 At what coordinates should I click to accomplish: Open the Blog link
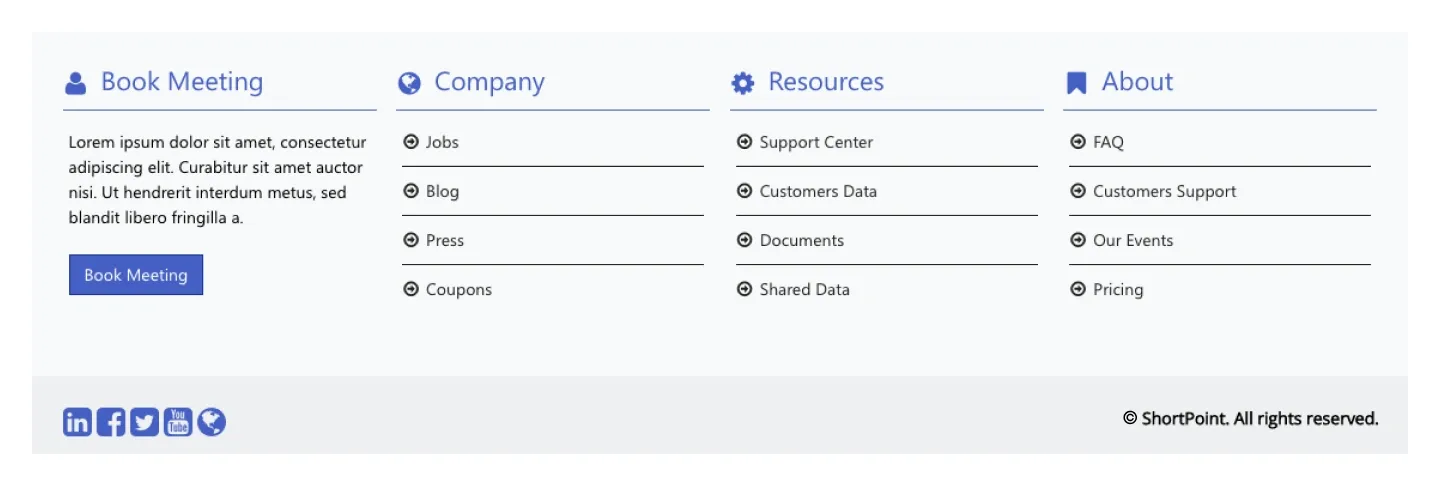click(442, 191)
